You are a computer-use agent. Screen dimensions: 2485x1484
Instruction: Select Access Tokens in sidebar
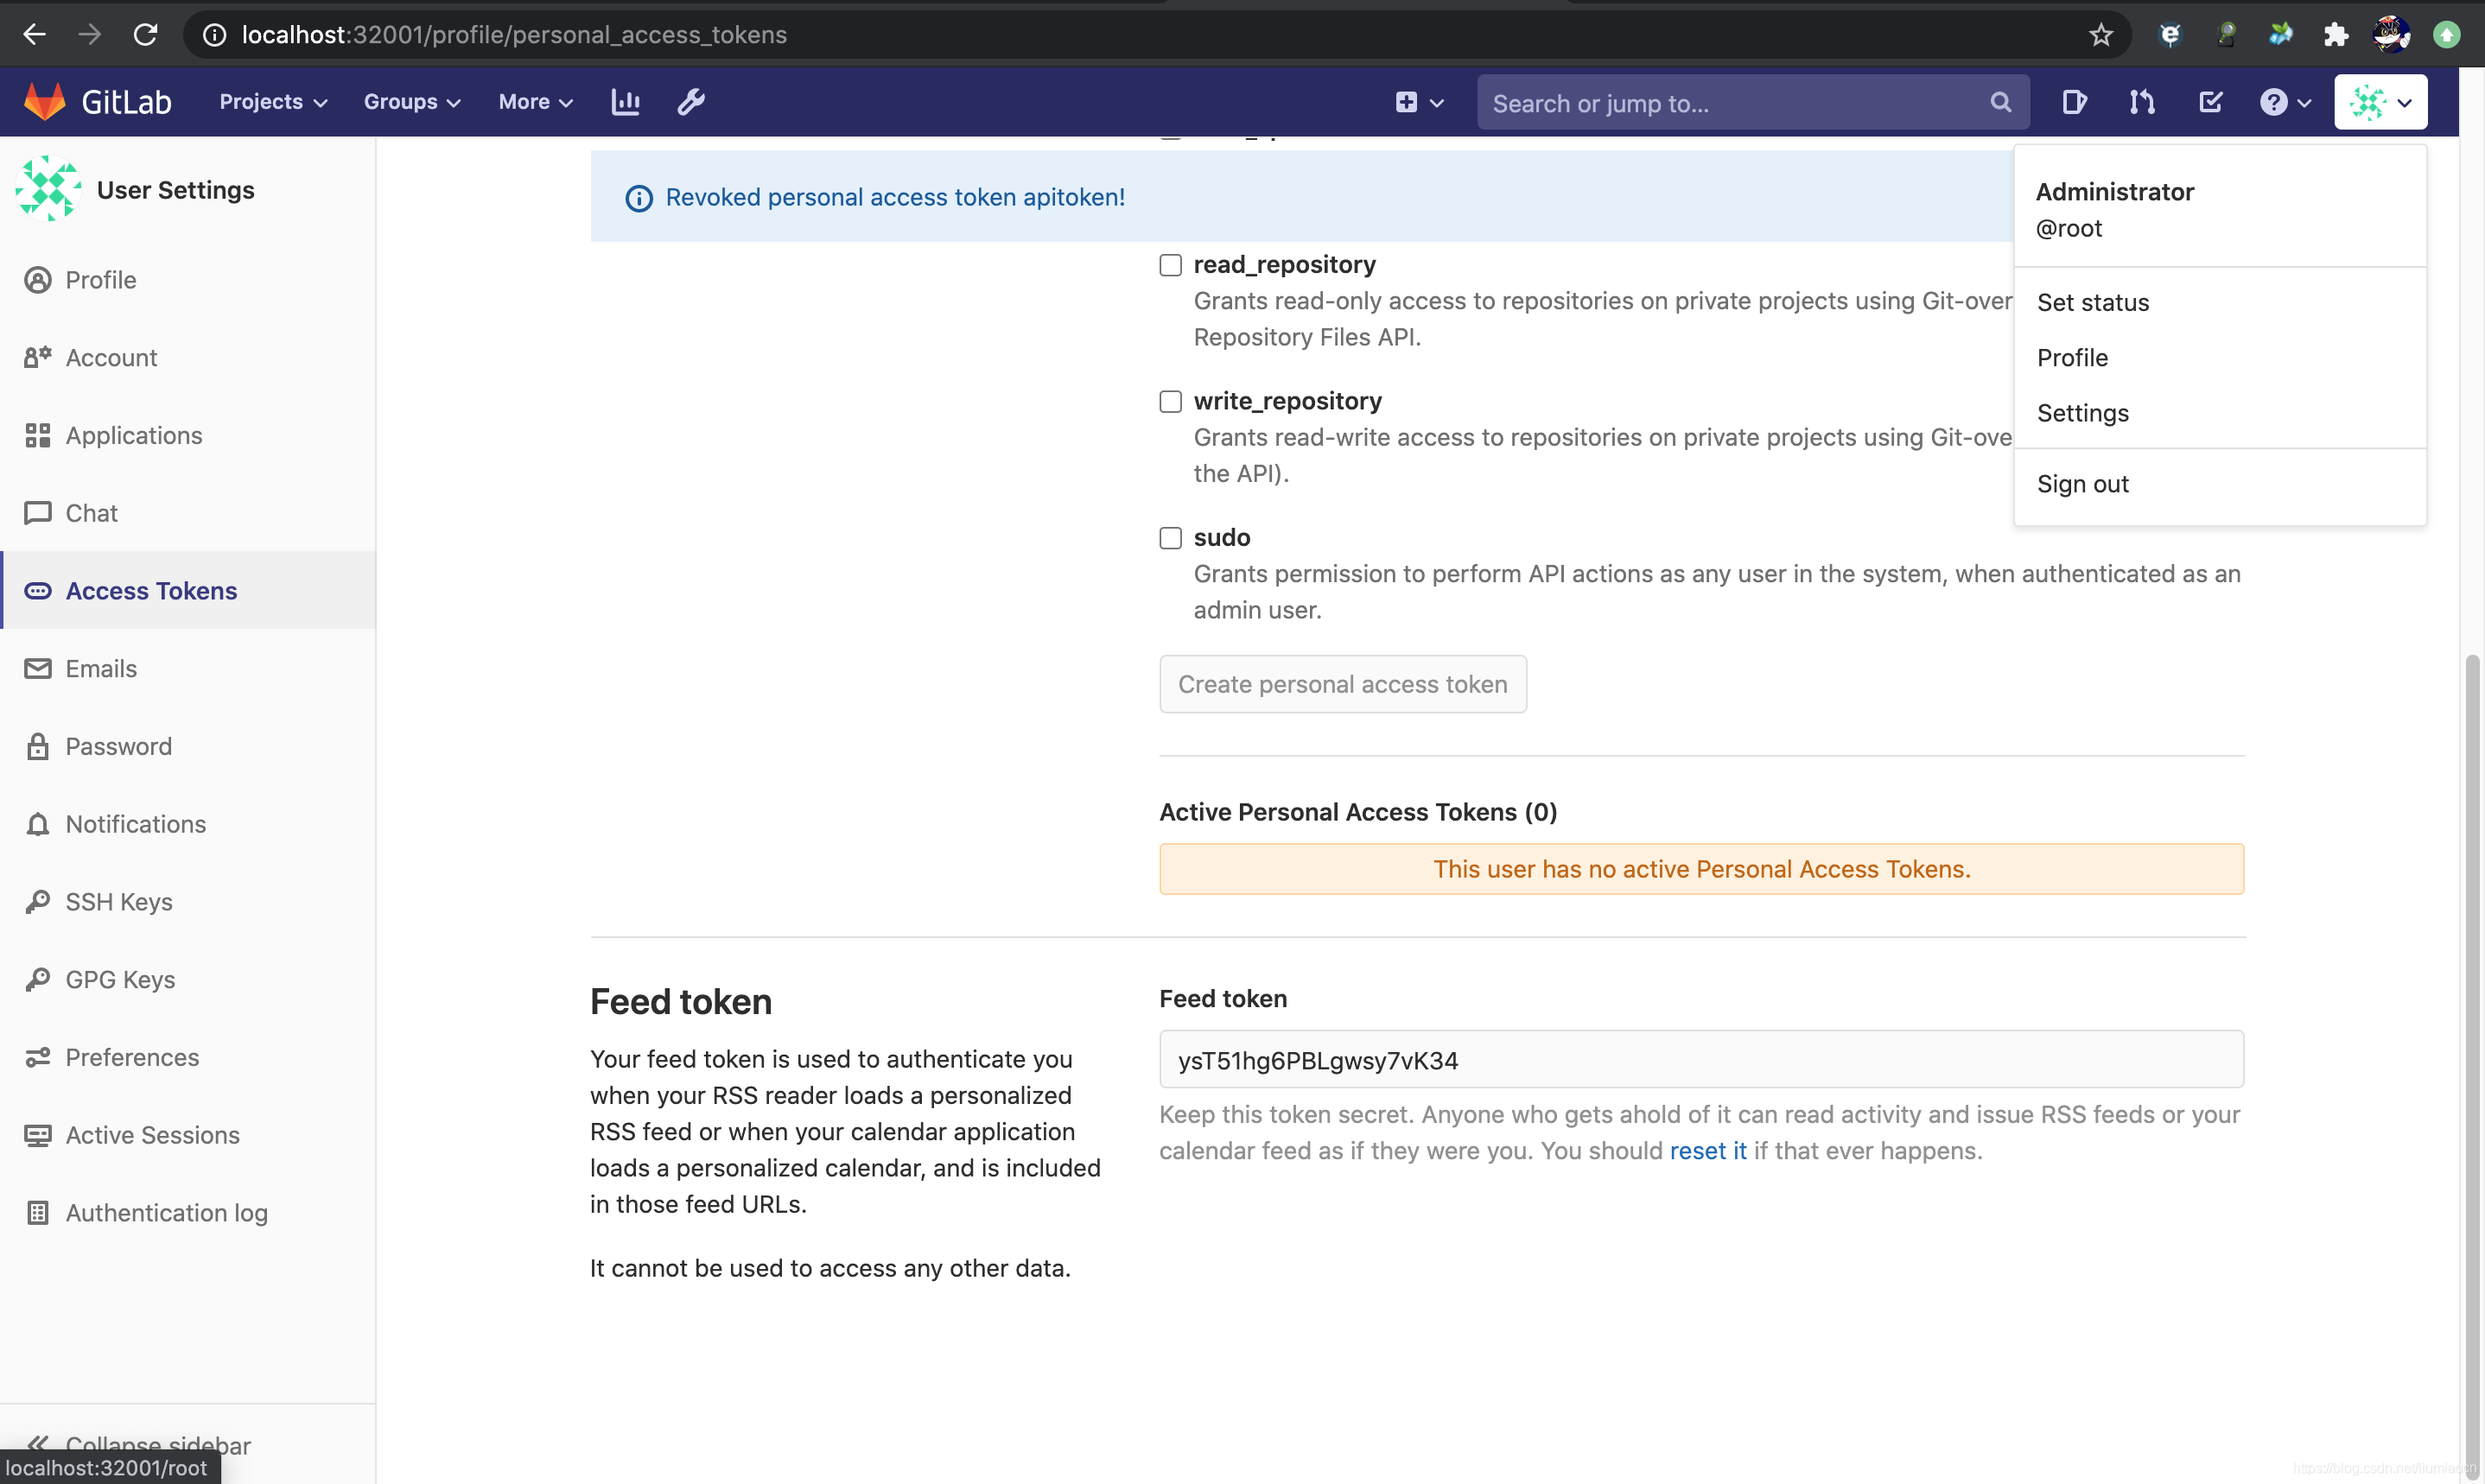tap(188, 591)
